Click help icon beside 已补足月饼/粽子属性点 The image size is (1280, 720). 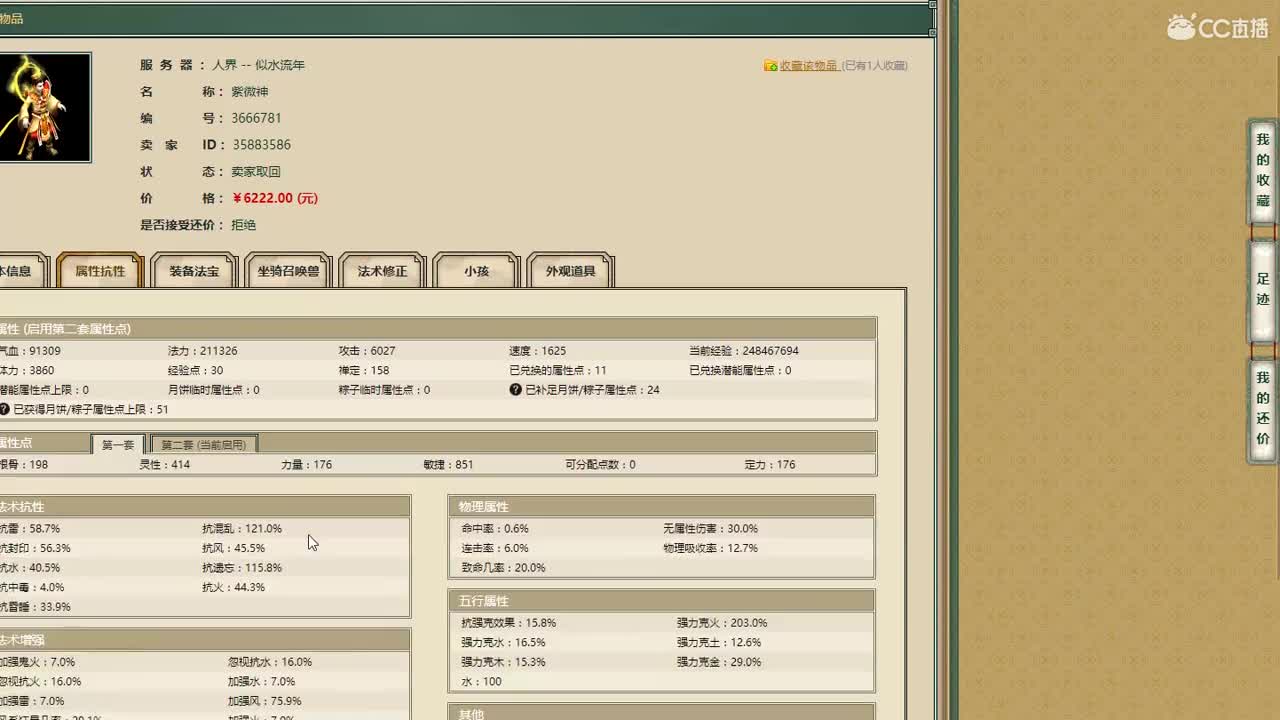(516, 389)
